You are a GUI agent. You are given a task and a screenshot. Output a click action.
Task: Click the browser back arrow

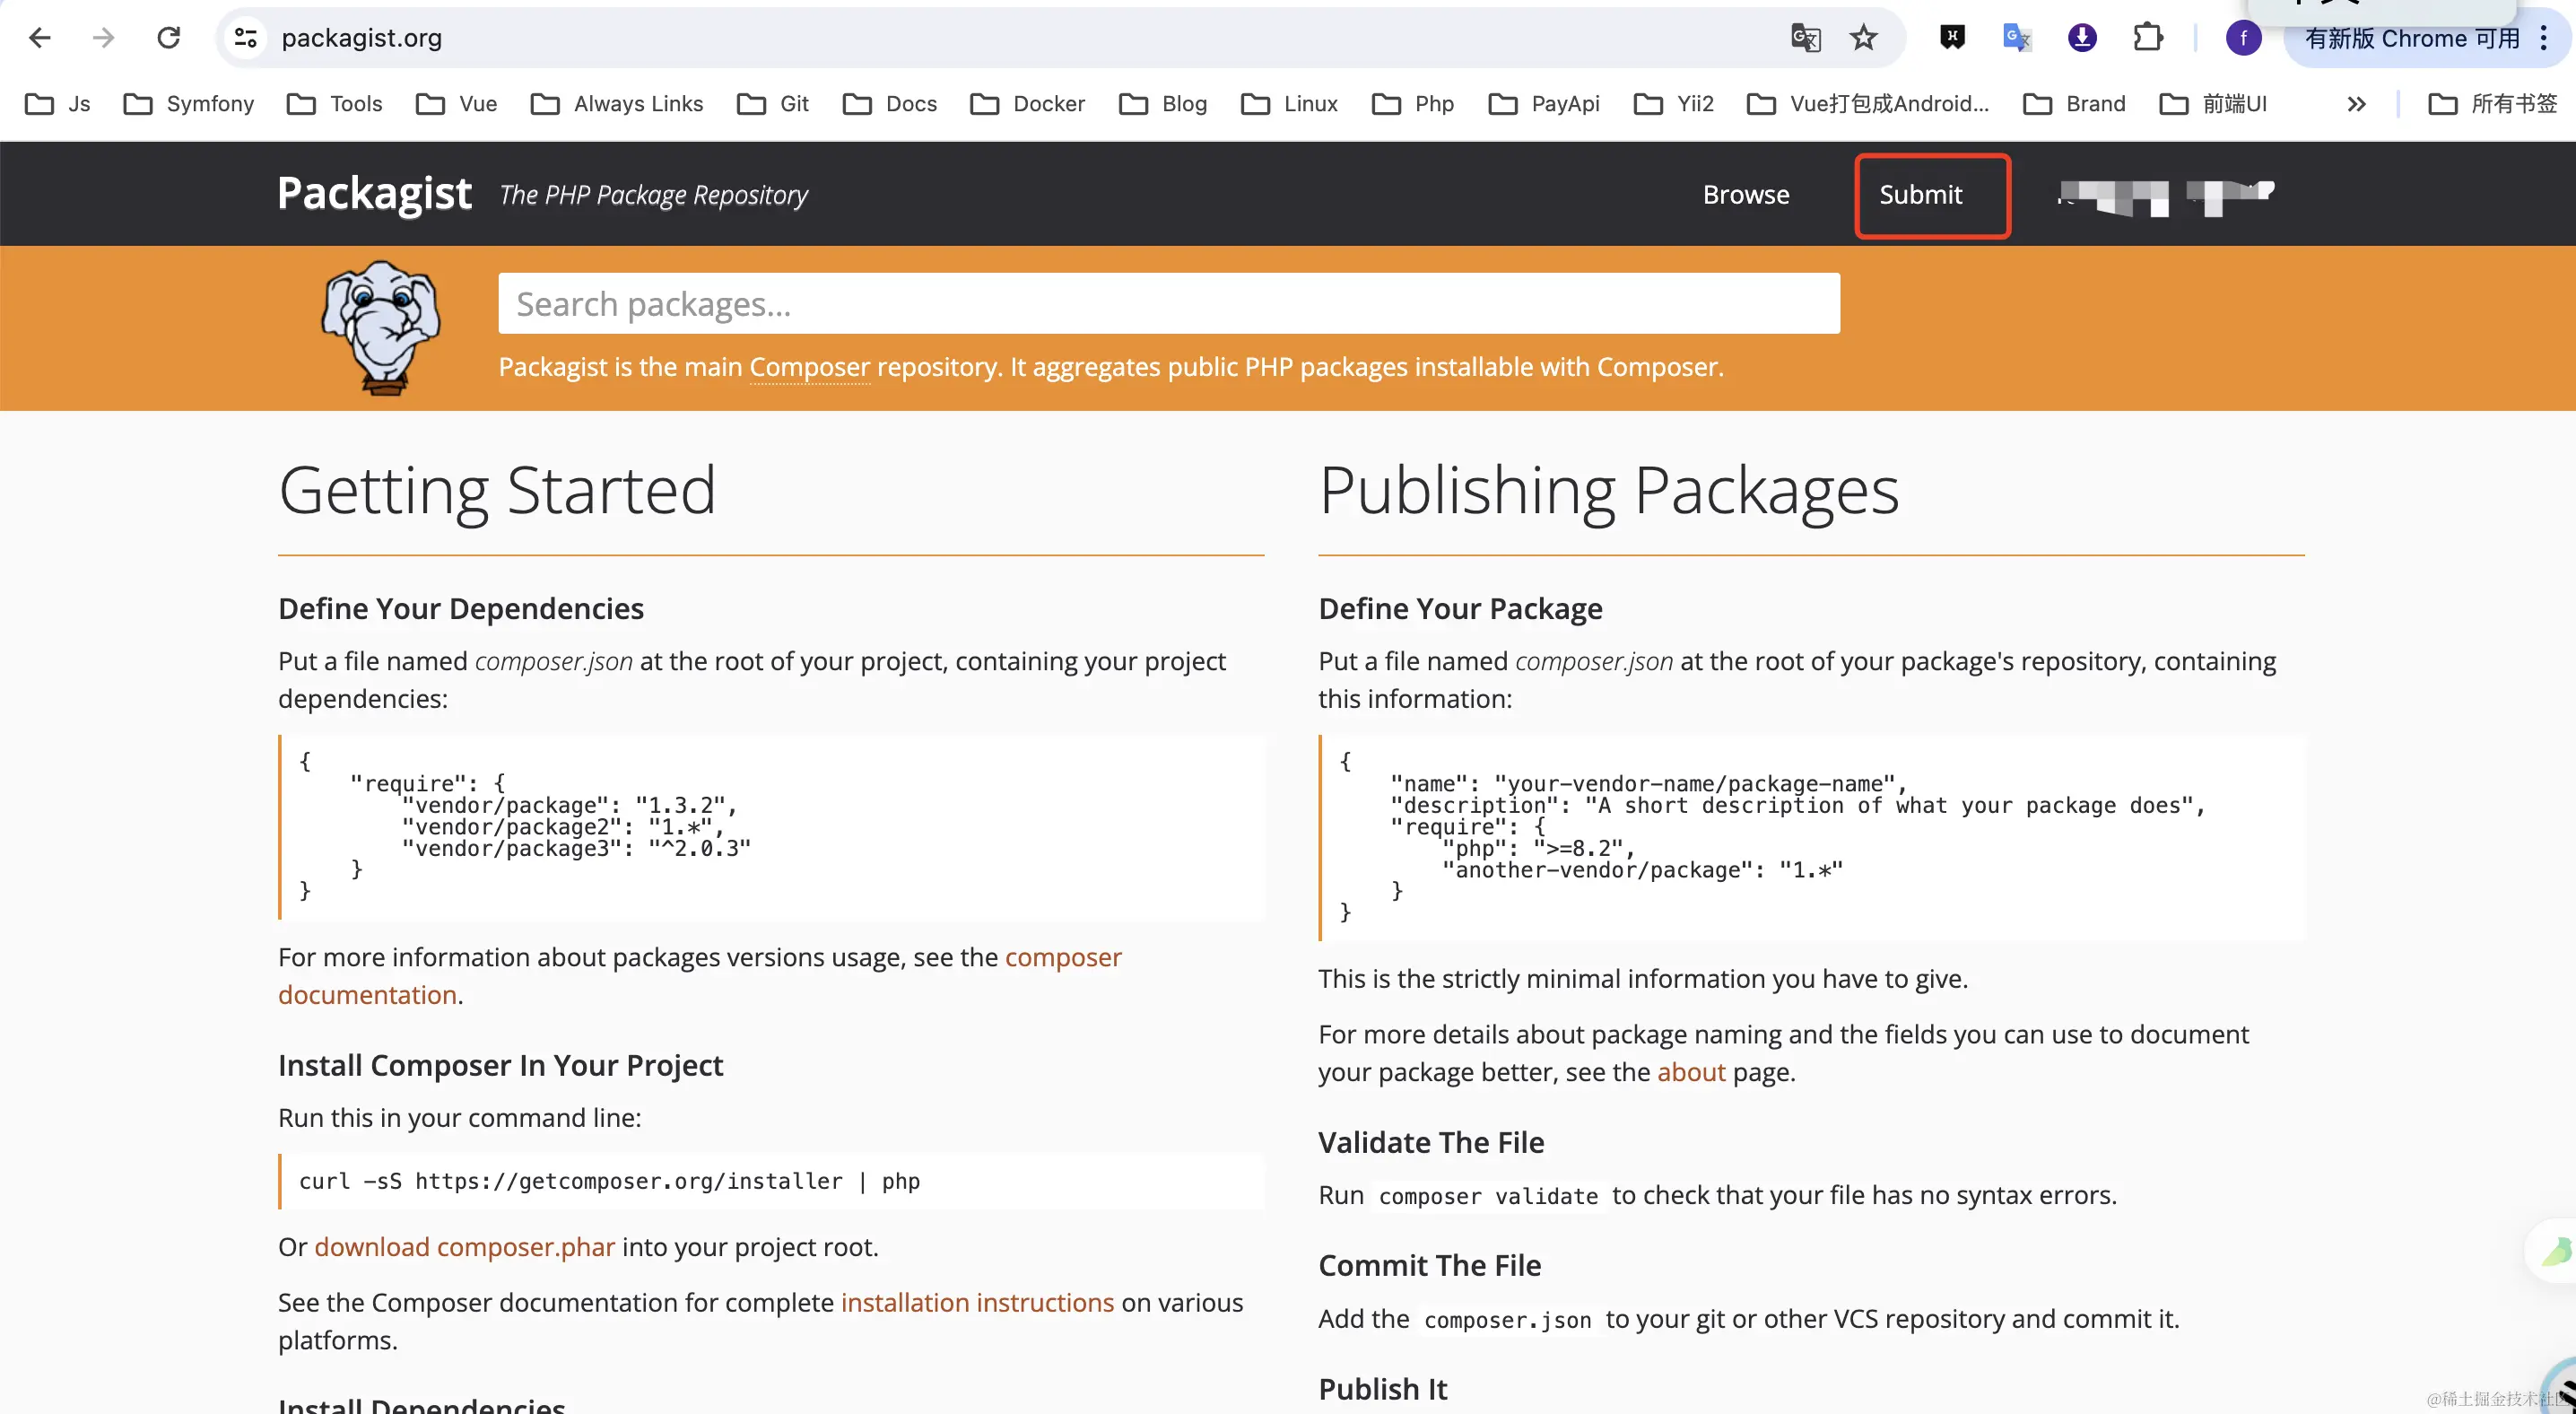point(40,38)
